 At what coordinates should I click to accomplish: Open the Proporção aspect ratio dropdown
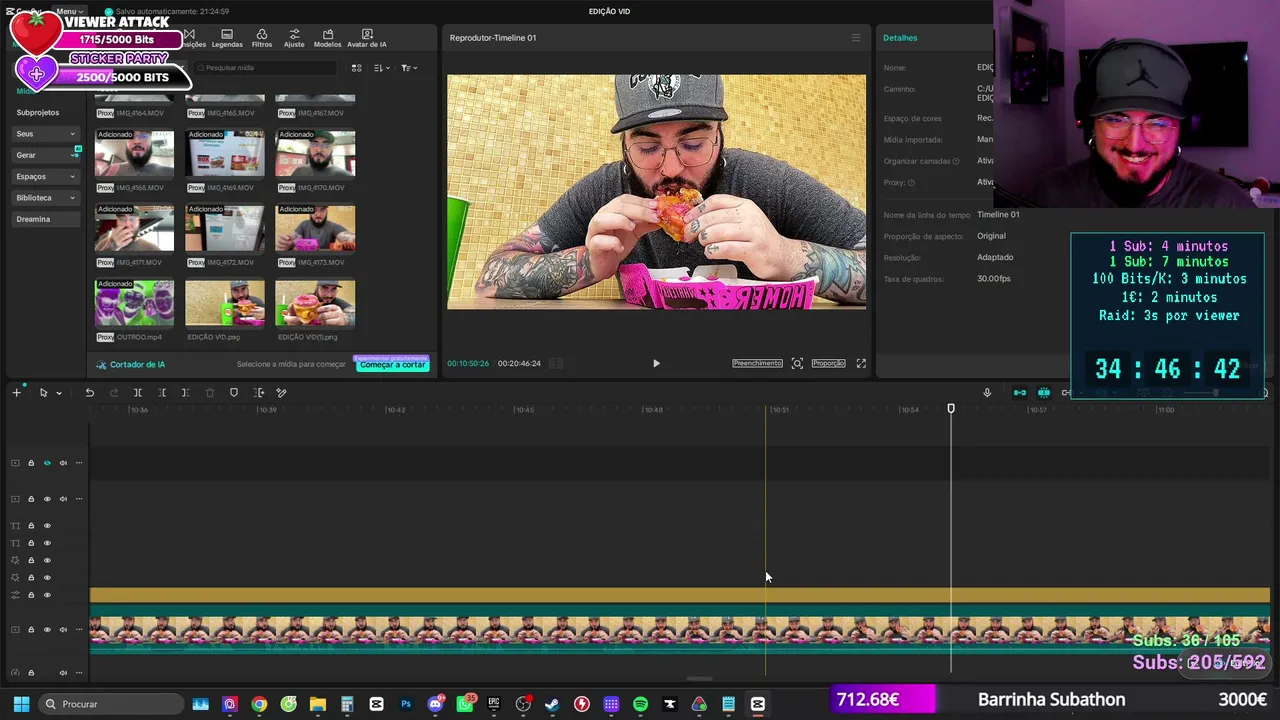(828, 363)
